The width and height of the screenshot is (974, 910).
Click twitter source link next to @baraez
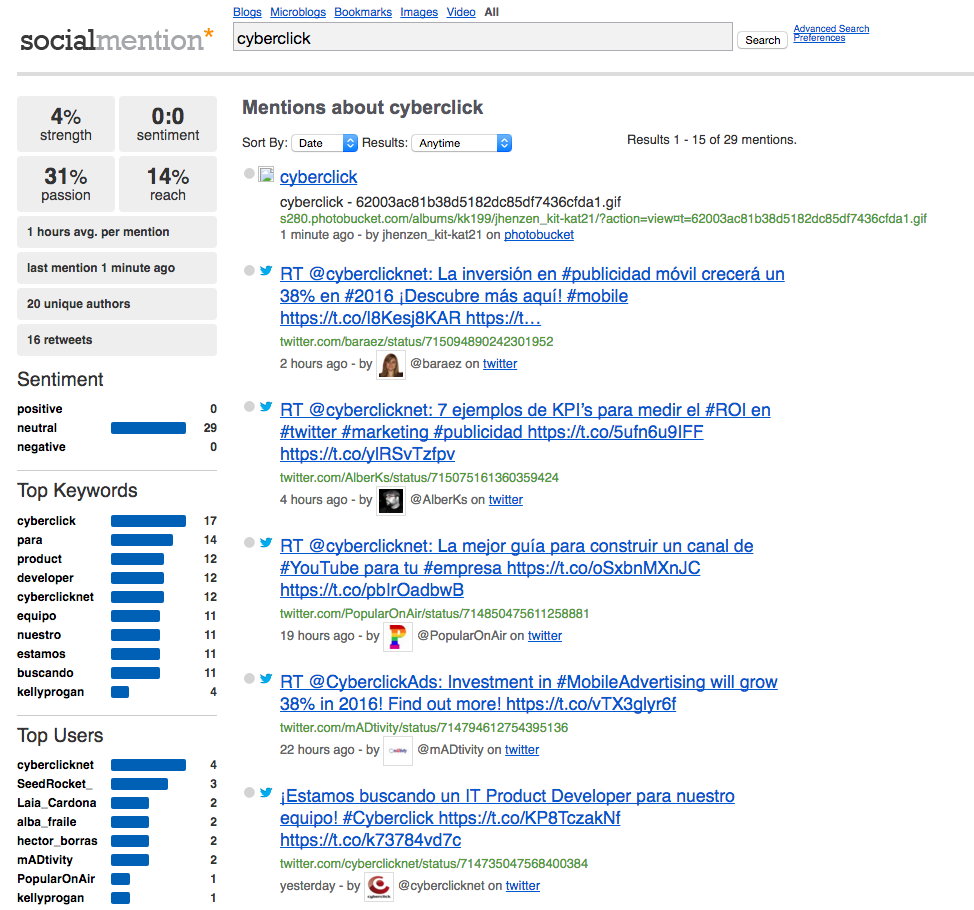point(500,364)
